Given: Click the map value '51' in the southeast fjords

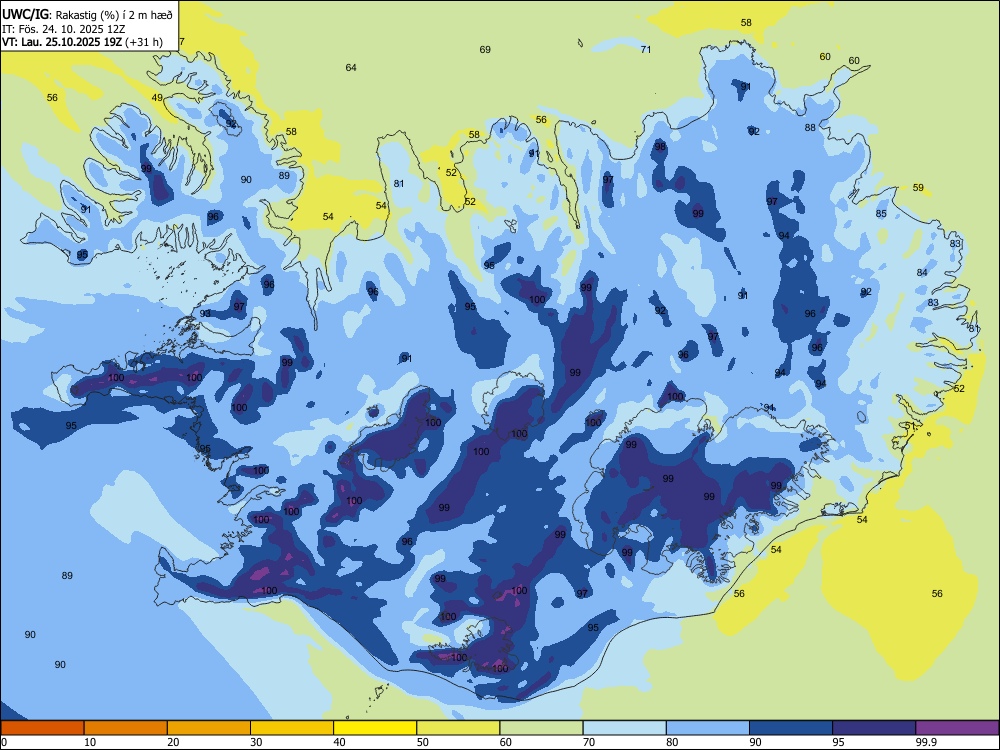Looking at the screenshot, I should point(910,426).
